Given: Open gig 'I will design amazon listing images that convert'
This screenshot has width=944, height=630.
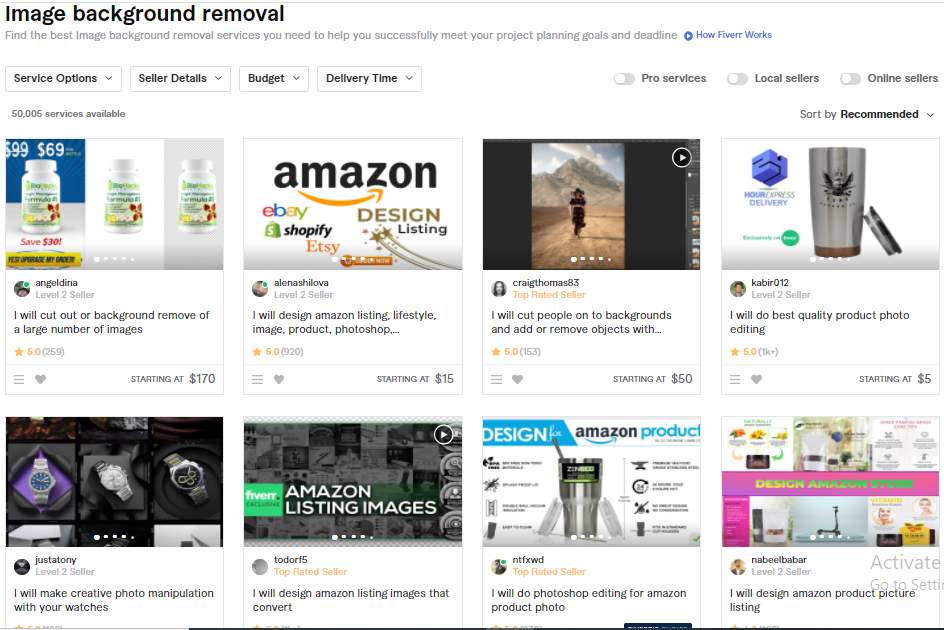Looking at the screenshot, I should coord(351,600).
